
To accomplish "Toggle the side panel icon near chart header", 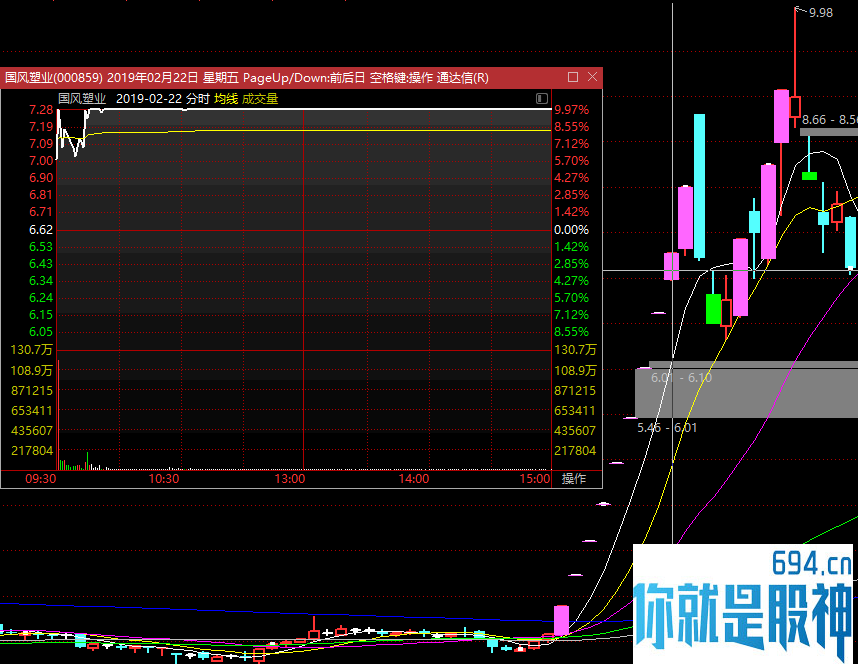I will pyautogui.click(x=542, y=99).
